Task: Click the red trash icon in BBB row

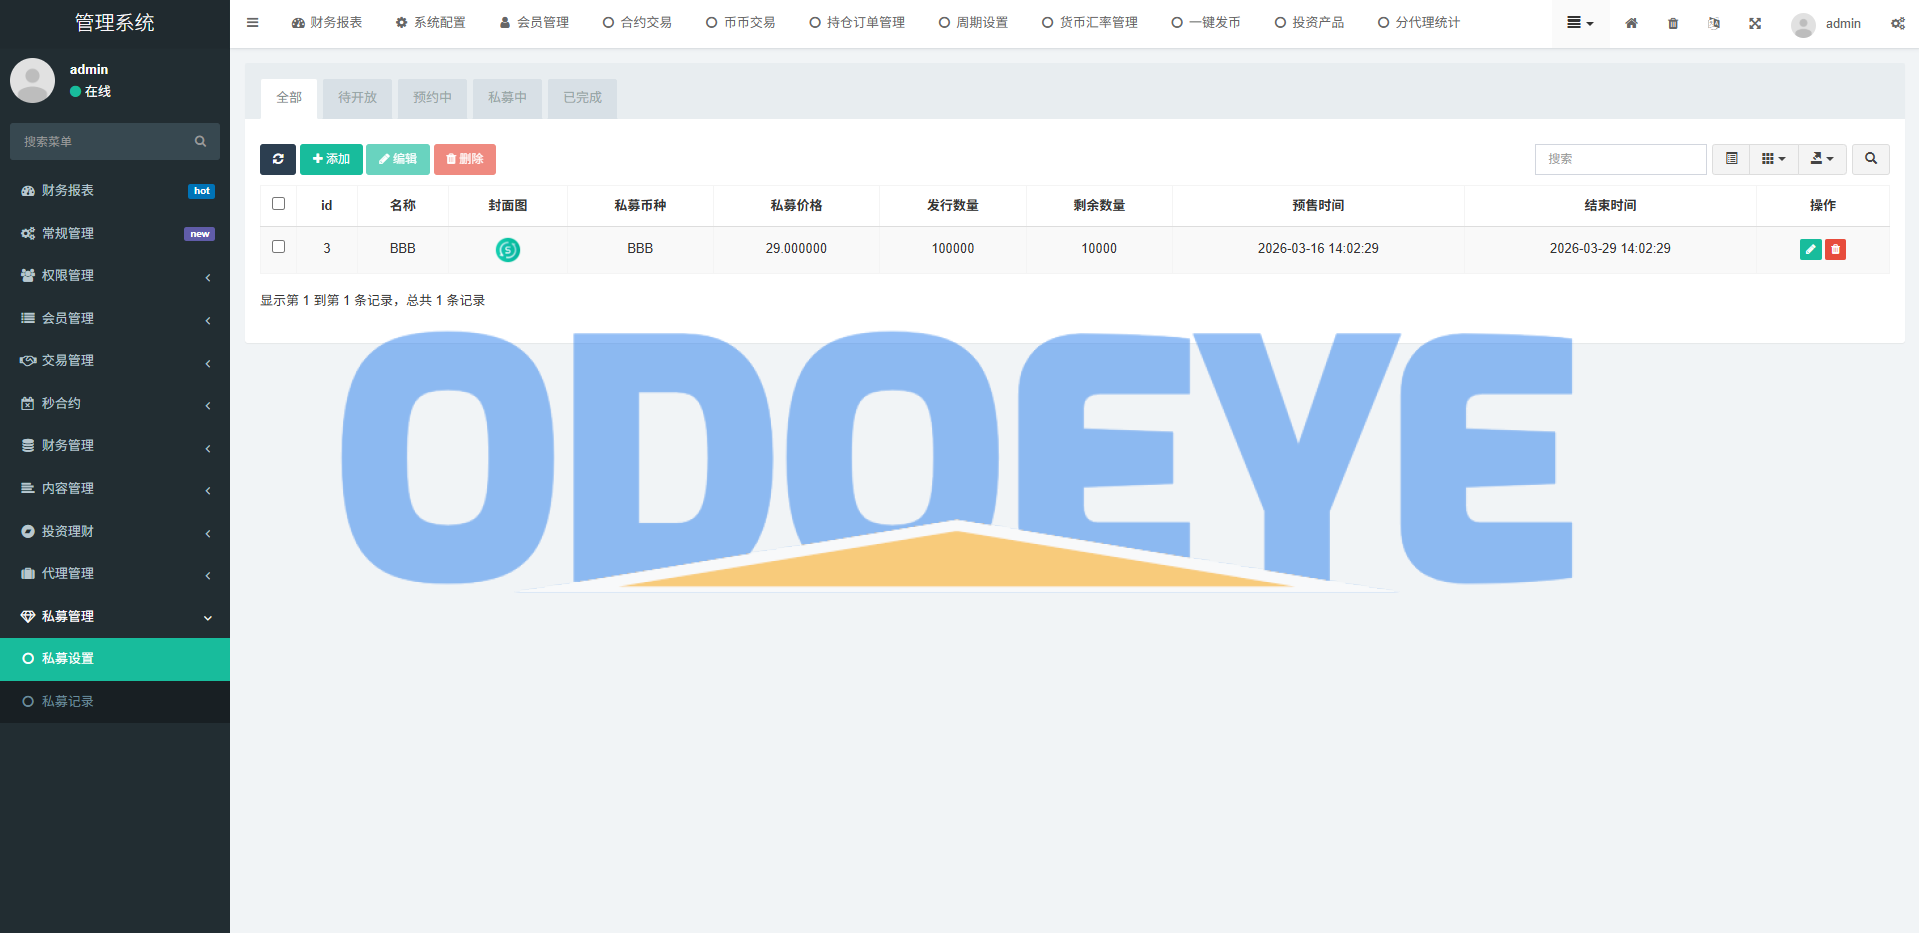Action: pos(1835,249)
